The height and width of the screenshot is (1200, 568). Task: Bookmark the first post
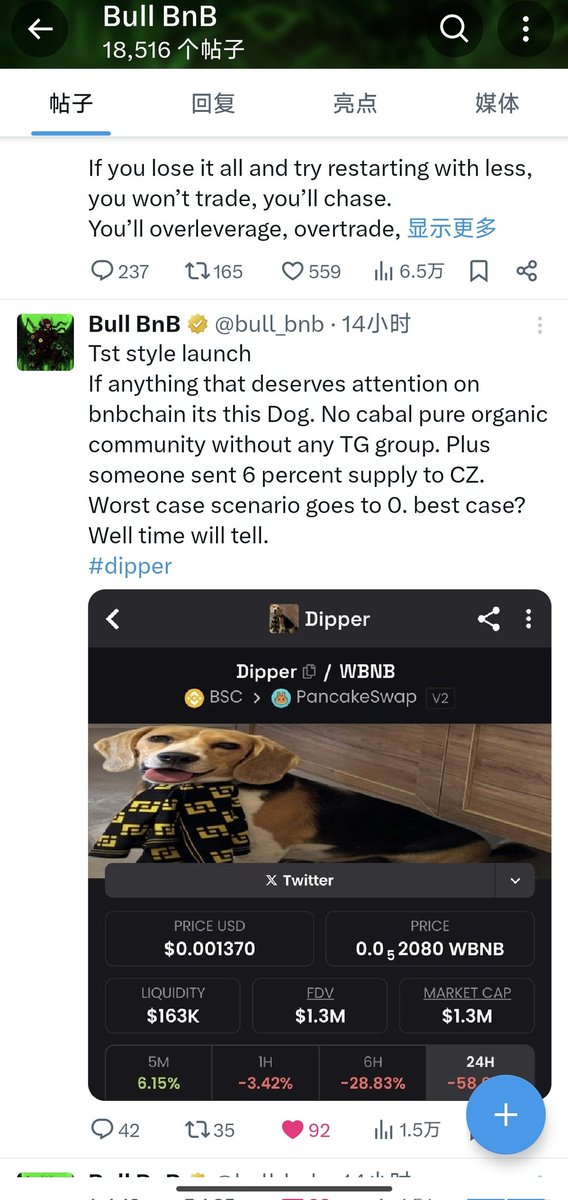pos(479,271)
